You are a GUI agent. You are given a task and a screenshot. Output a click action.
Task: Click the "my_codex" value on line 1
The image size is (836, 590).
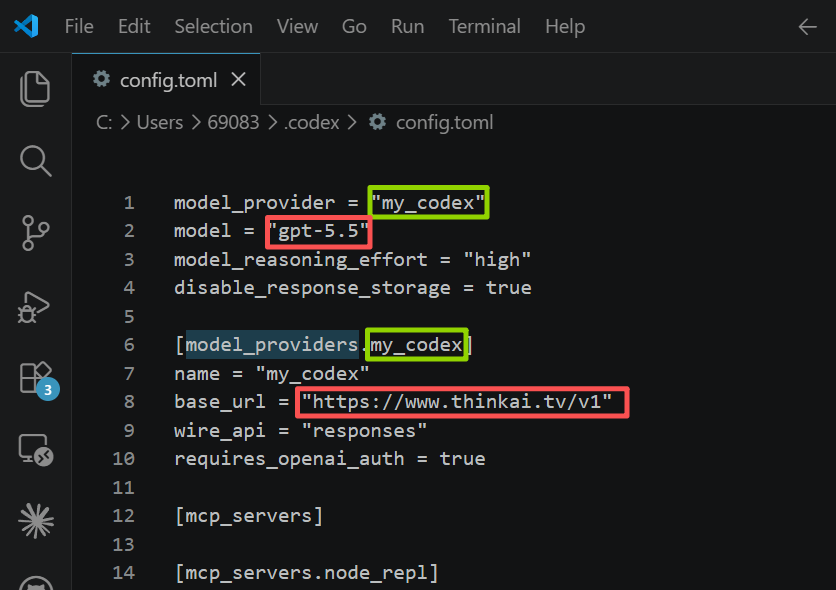(428, 203)
